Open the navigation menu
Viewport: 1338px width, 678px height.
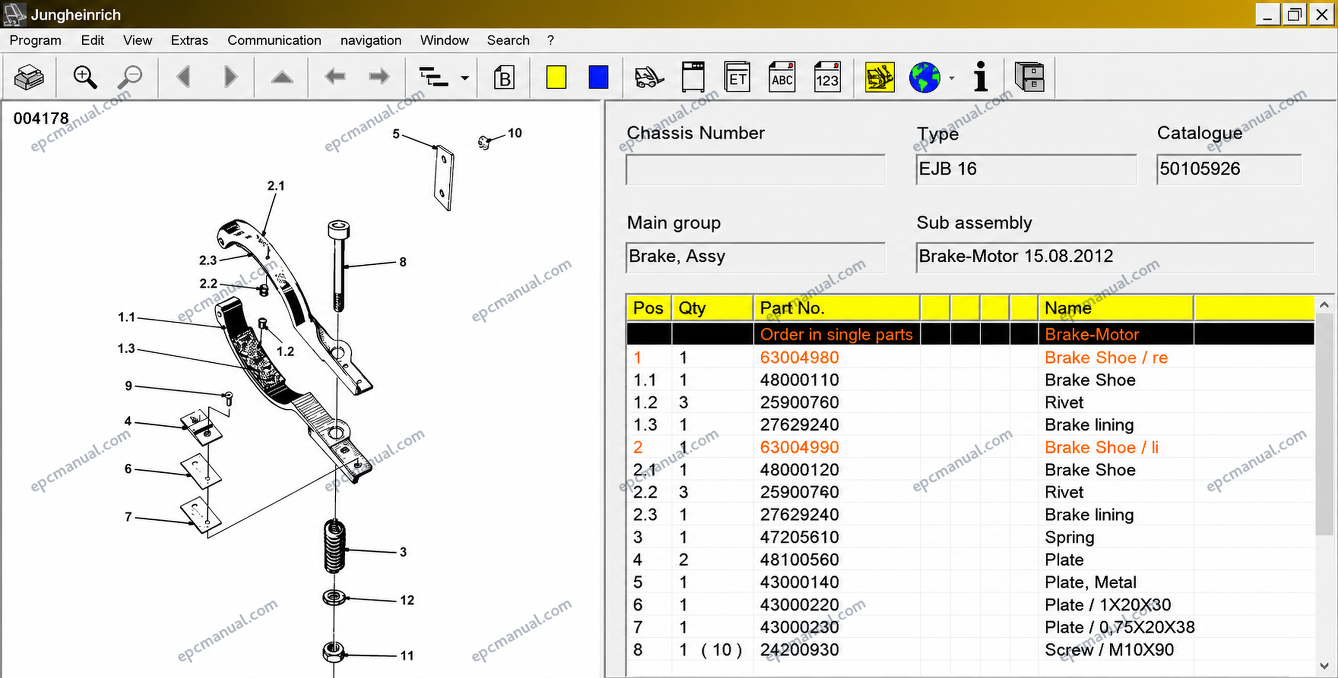click(x=371, y=40)
